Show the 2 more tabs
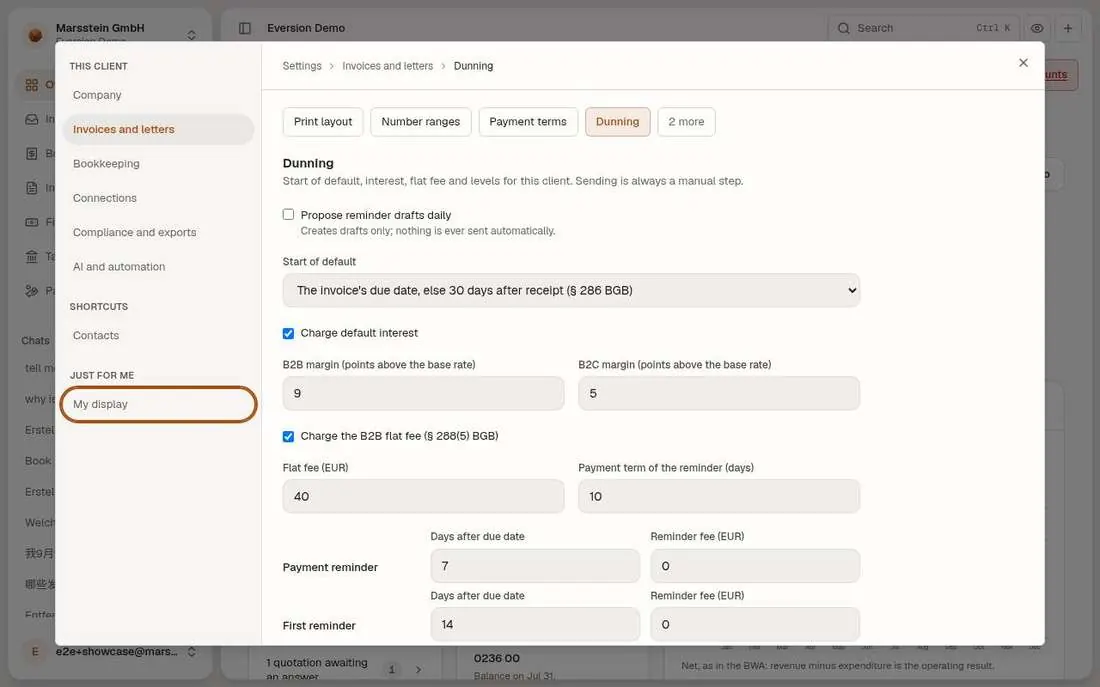1100x687 pixels. point(686,122)
